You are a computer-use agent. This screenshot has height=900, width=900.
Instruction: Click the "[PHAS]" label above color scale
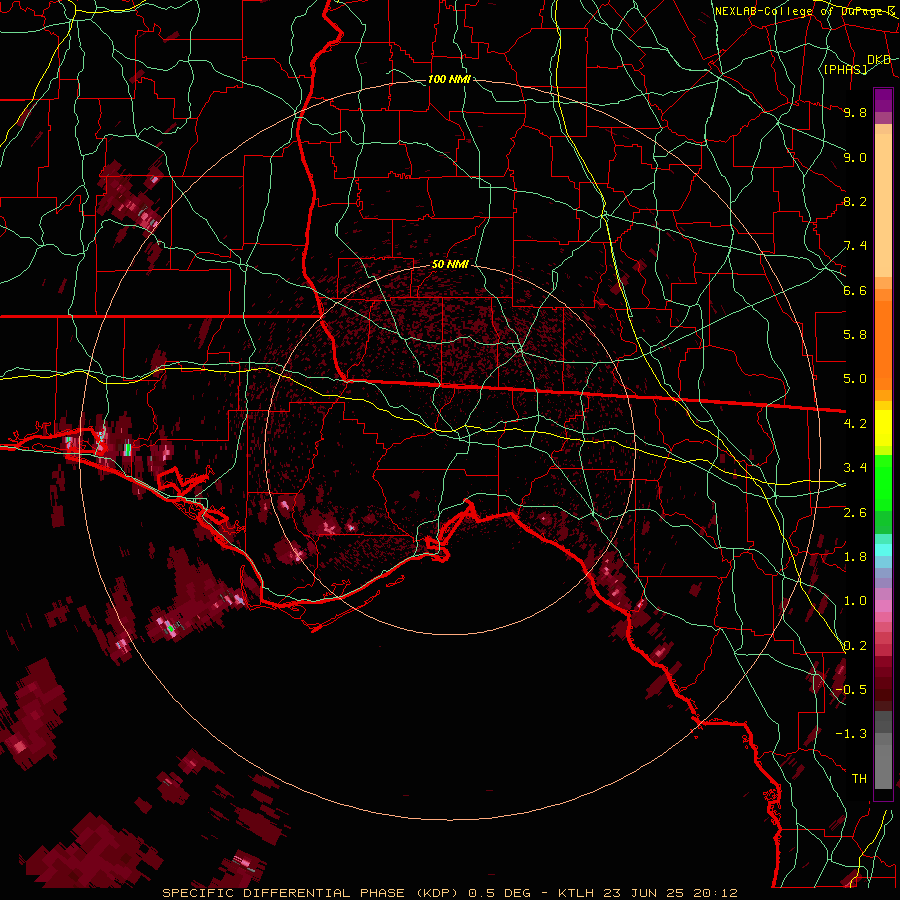845,70
